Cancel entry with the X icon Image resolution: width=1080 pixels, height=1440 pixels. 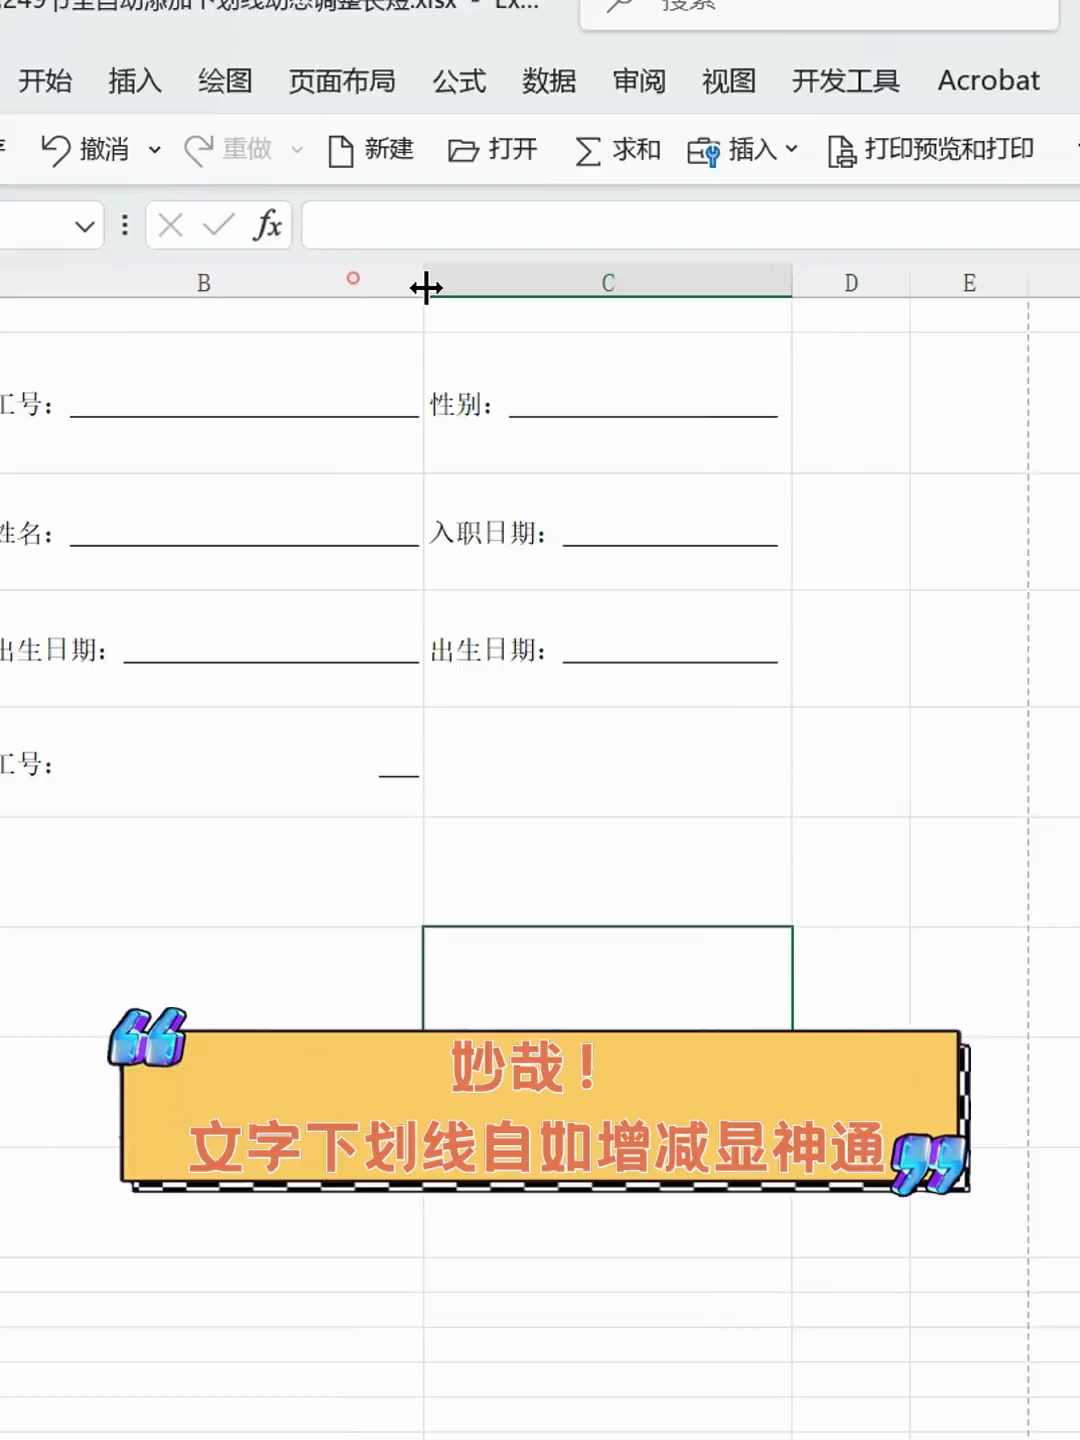(170, 225)
